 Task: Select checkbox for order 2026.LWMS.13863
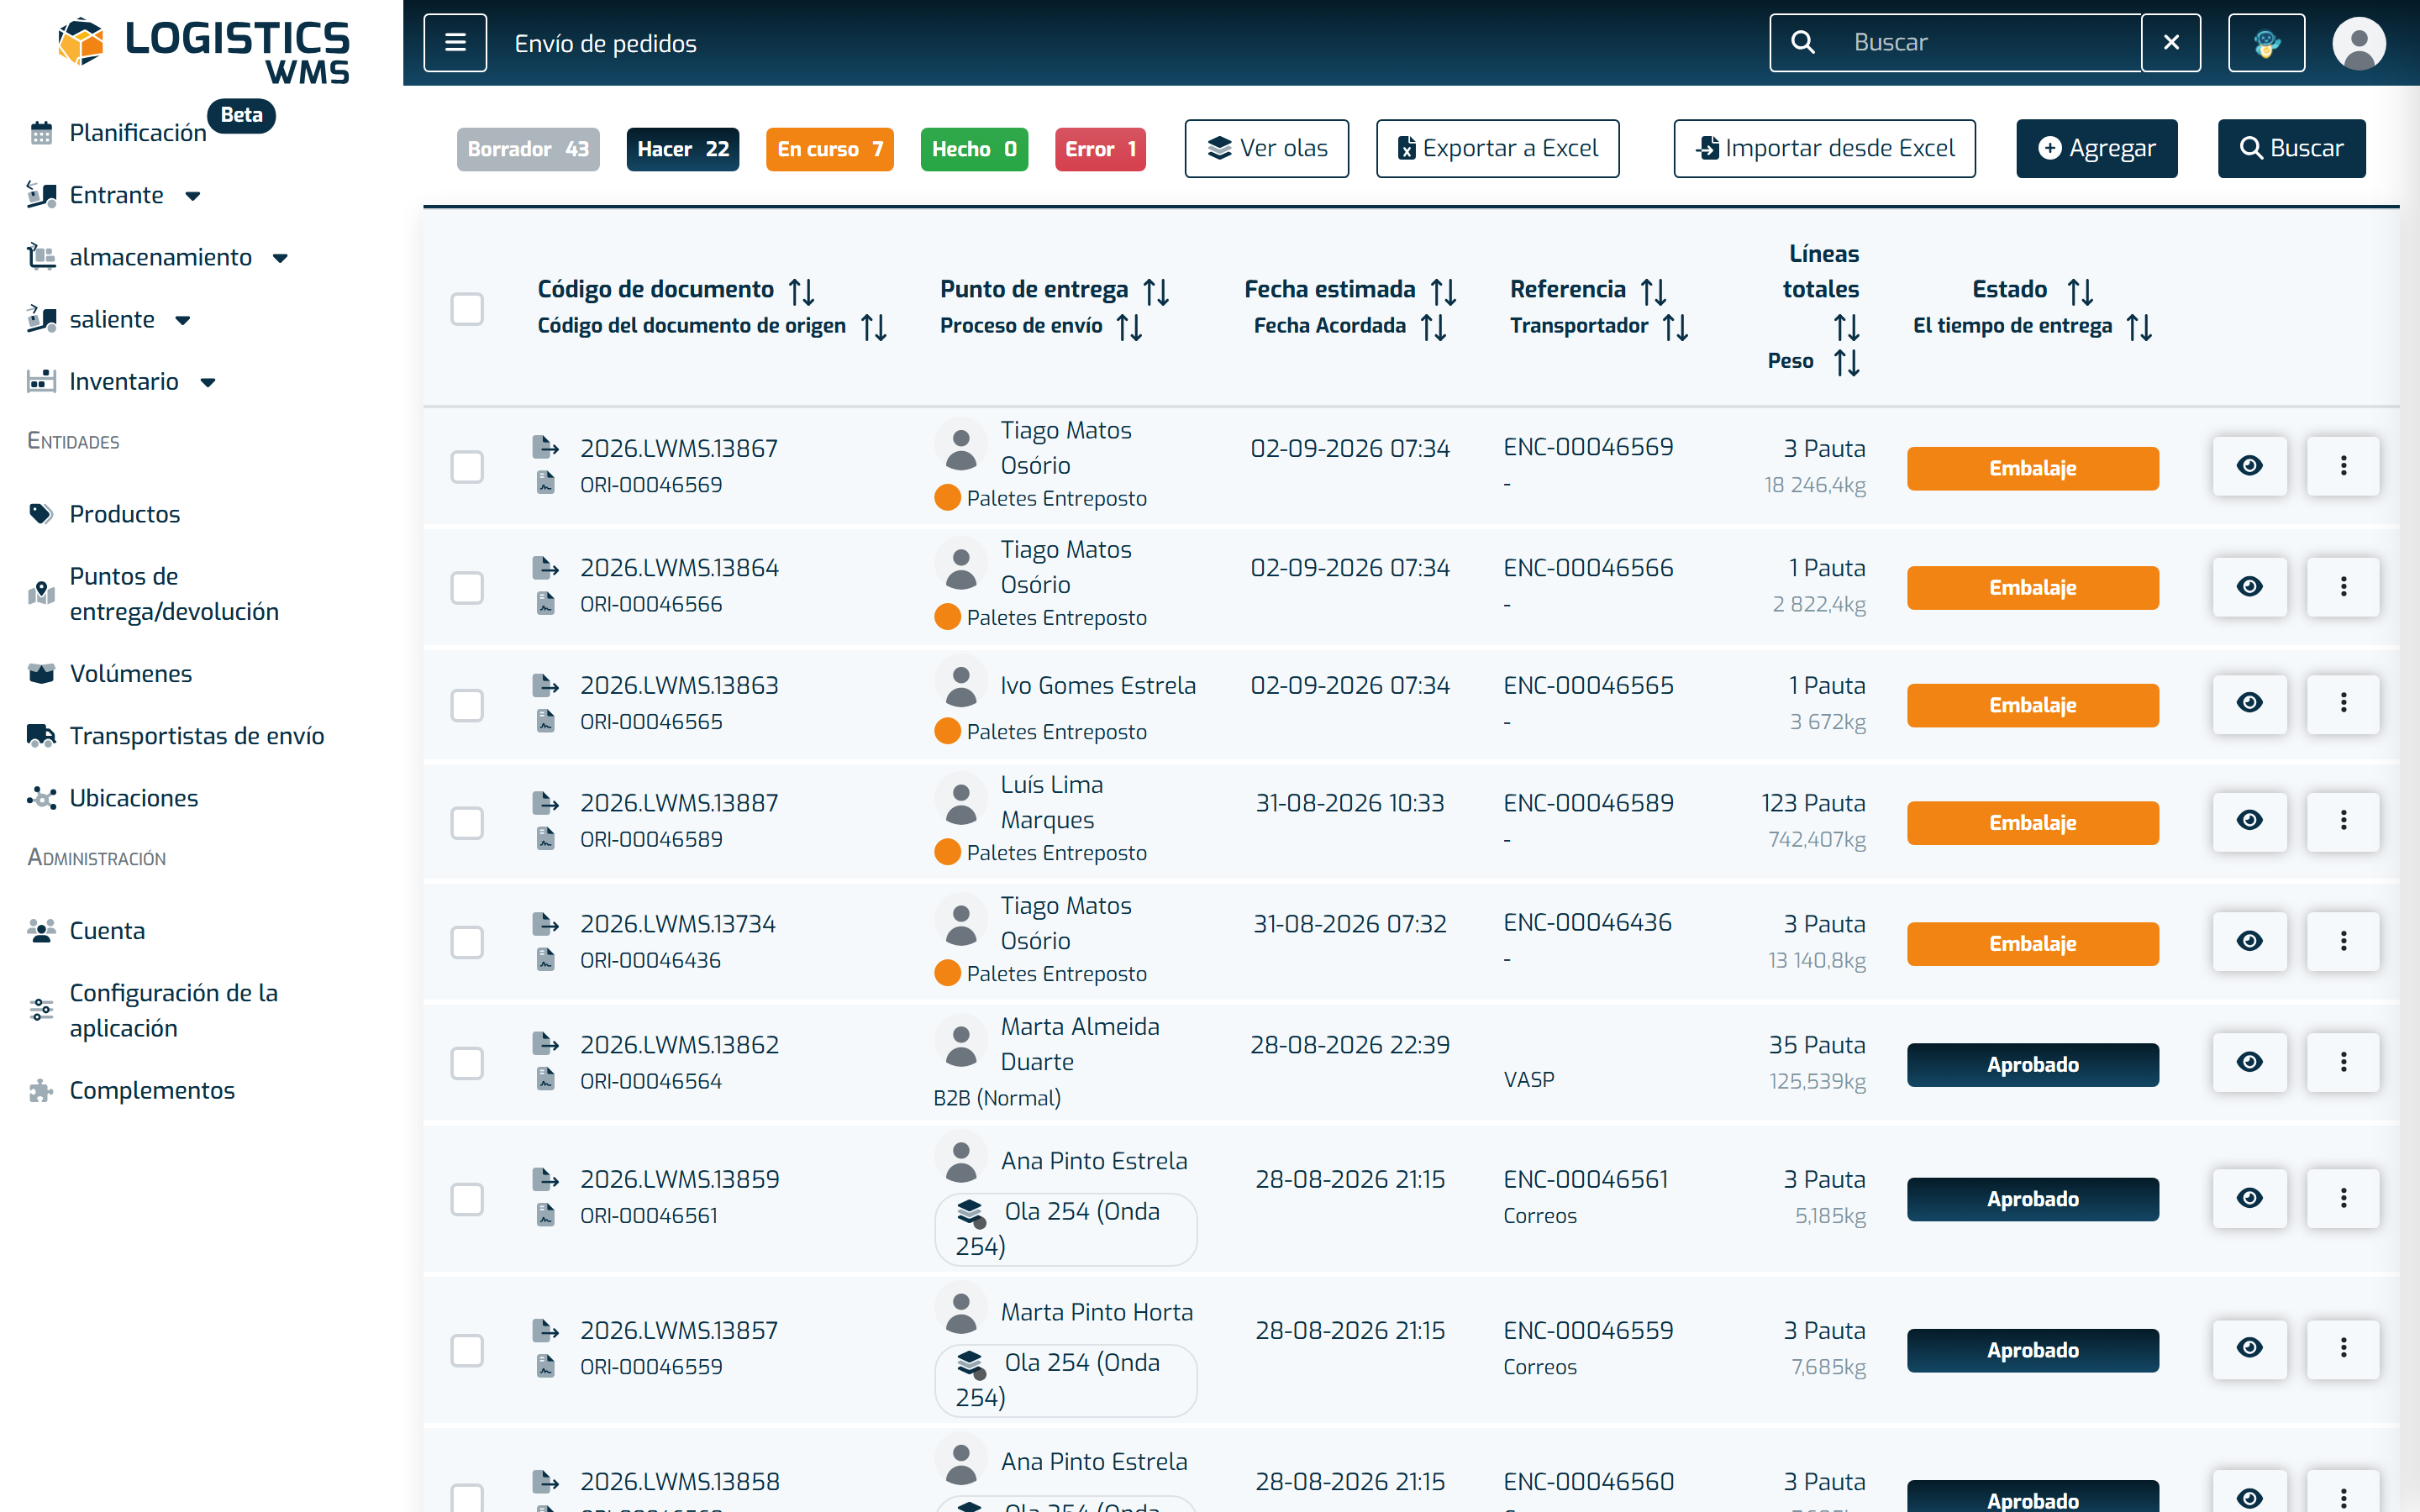click(x=467, y=705)
